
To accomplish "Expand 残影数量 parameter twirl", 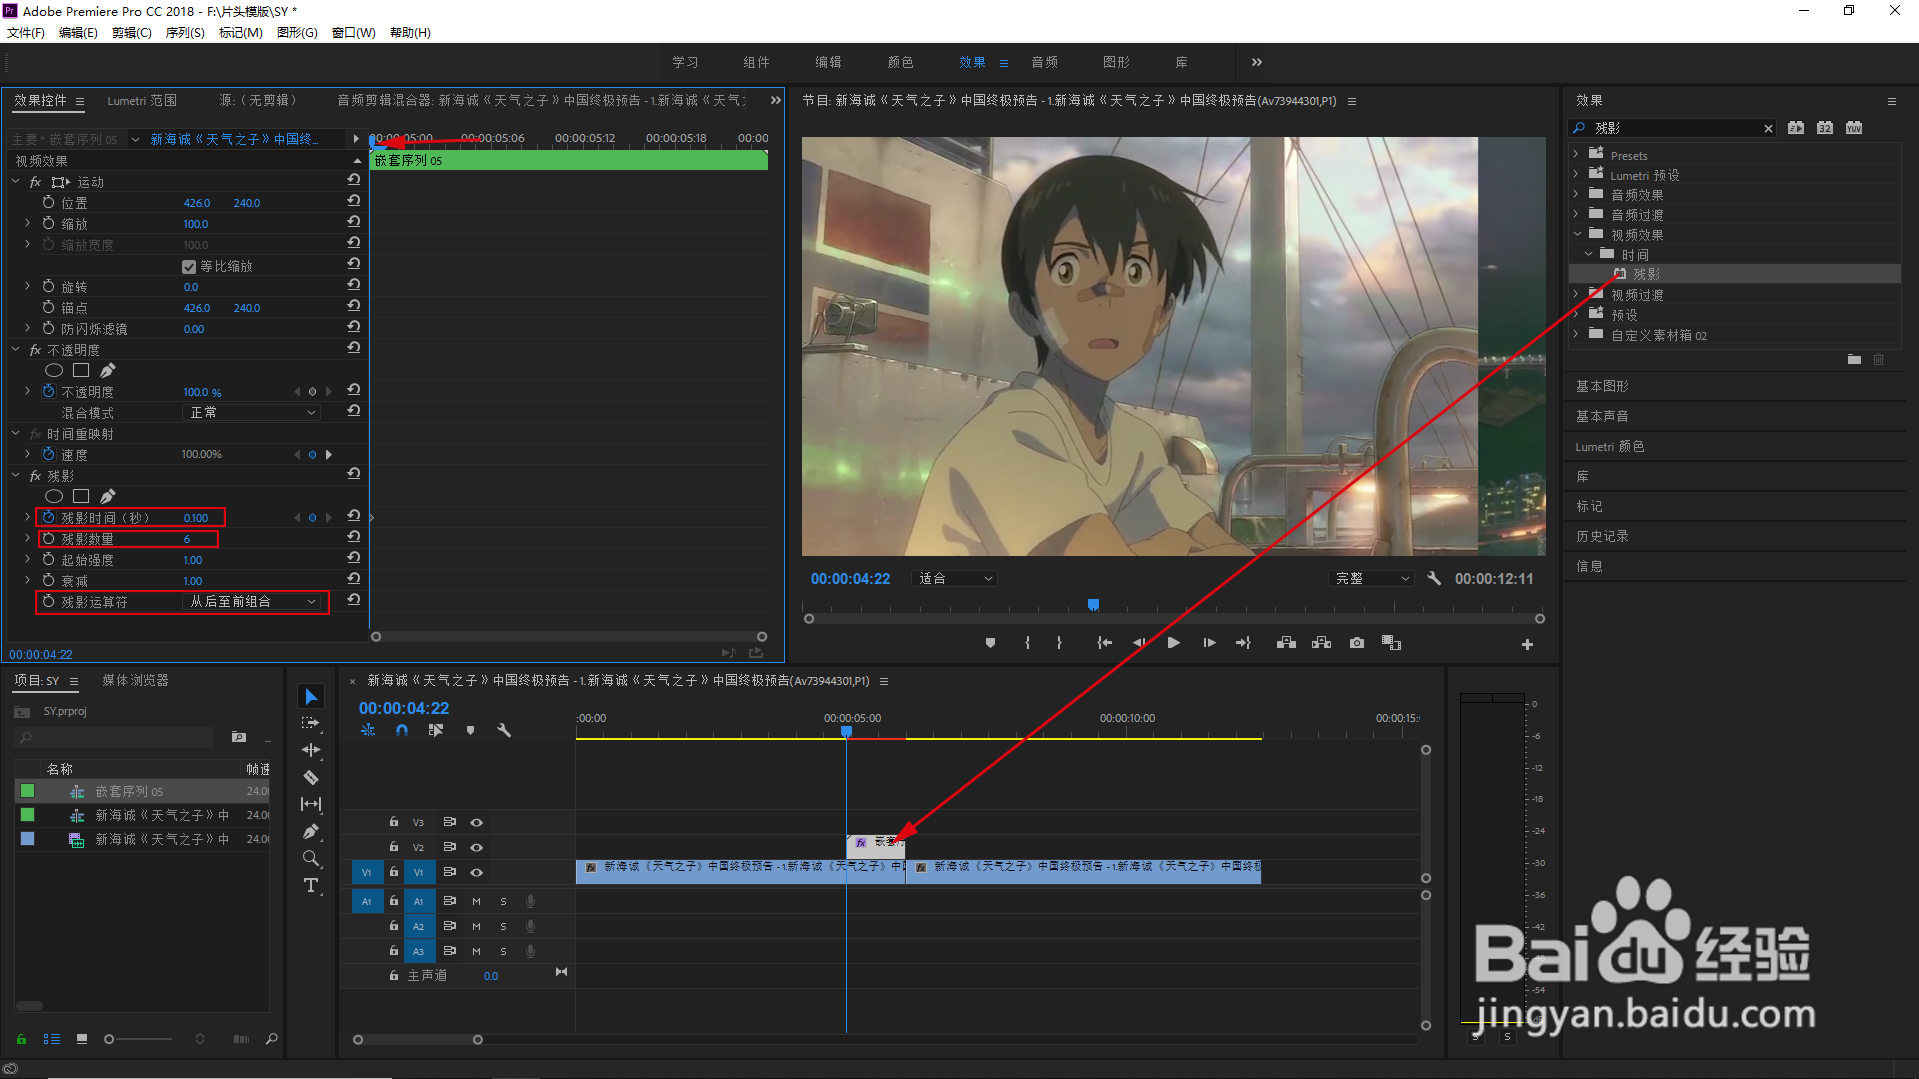I will (x=27, y=538).
